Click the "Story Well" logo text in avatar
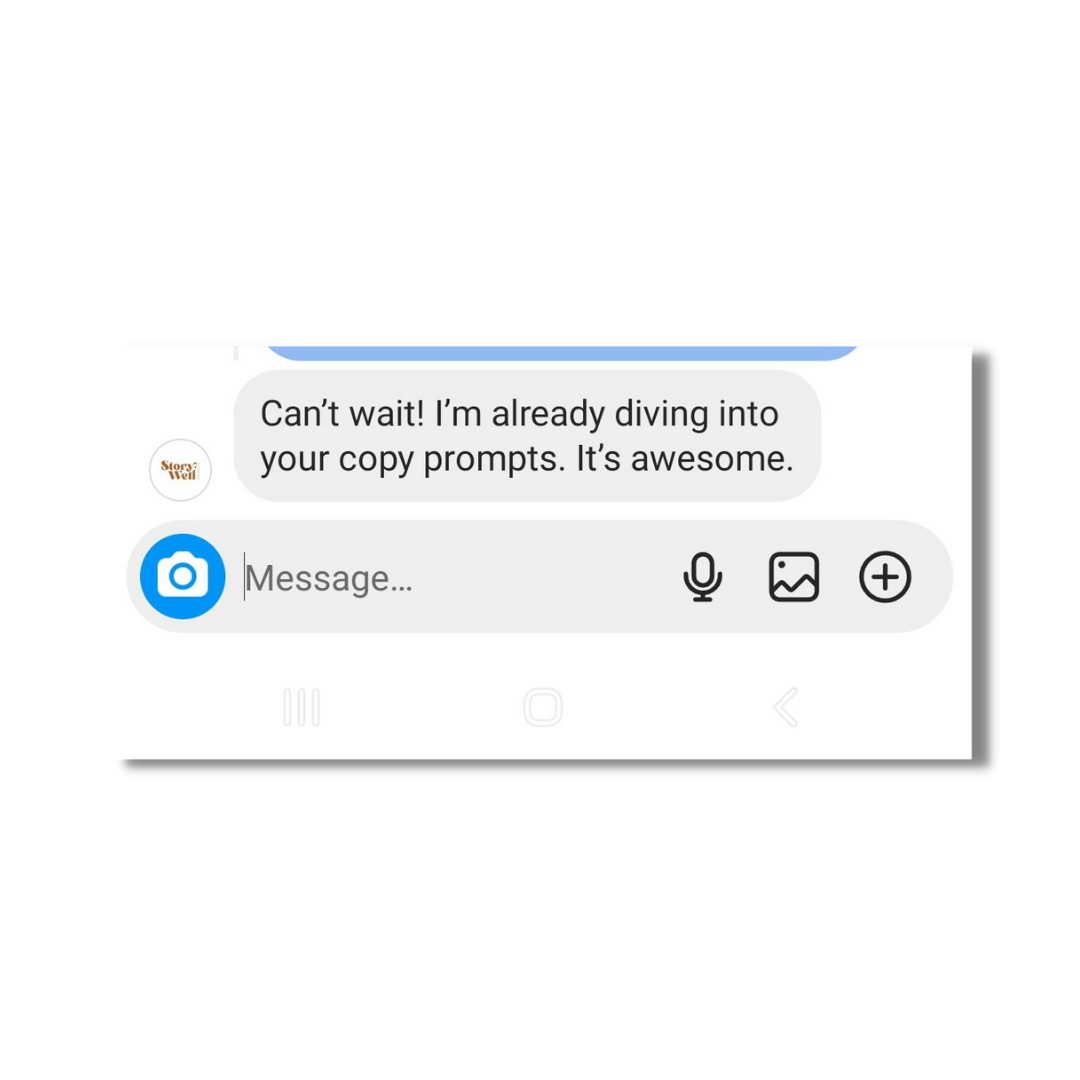 point(180,470)
